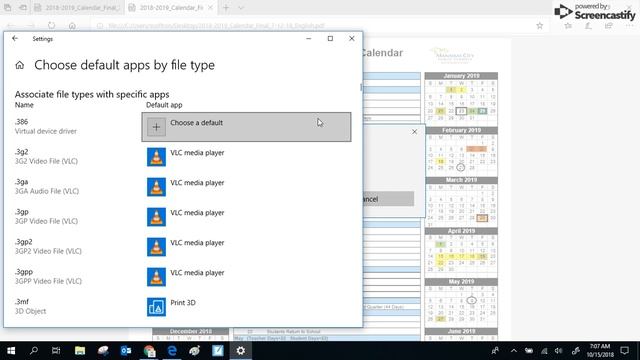Open Windows Start menu

[11, 351]
